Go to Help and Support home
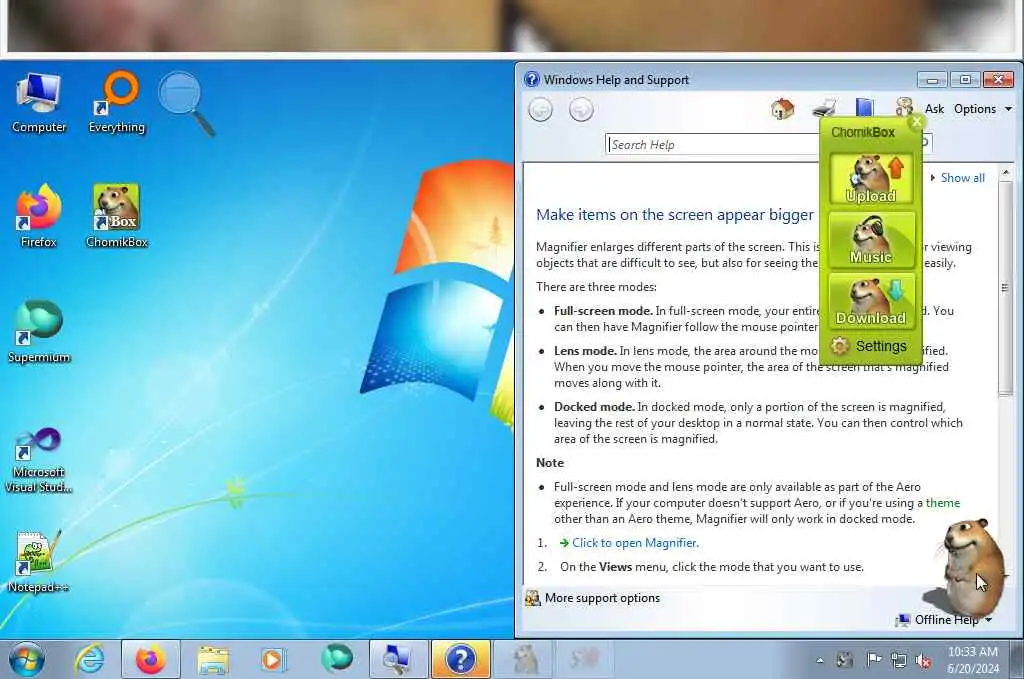Image resolution: width=1024 pixels, height=679 pixels. [x=782, y=109]
